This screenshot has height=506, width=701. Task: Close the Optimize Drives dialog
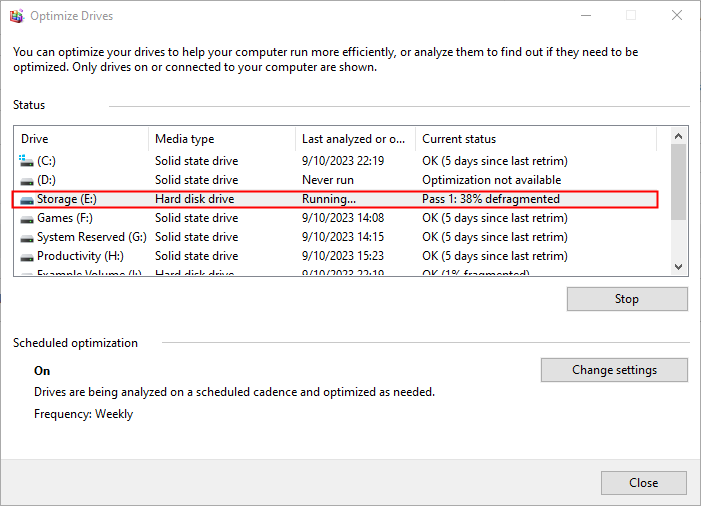tap(643, 483)
